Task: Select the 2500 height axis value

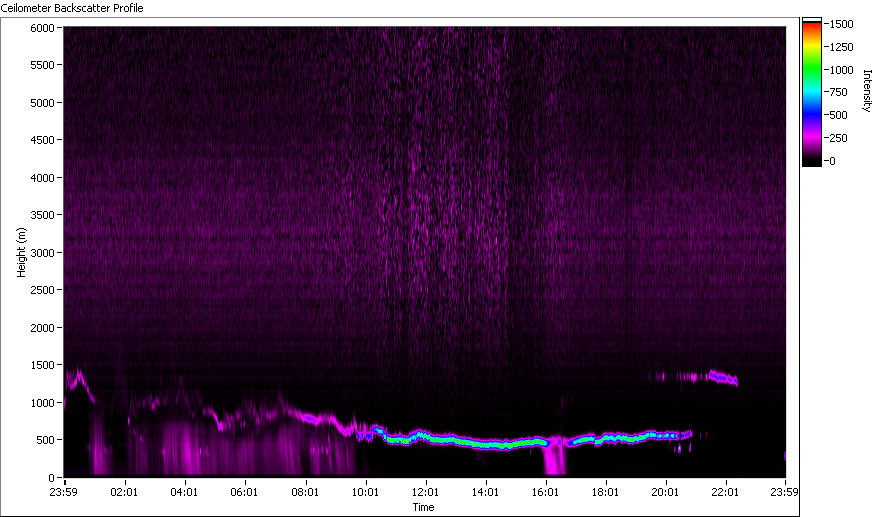Action: pyautogui.click(x=42, y=290)
